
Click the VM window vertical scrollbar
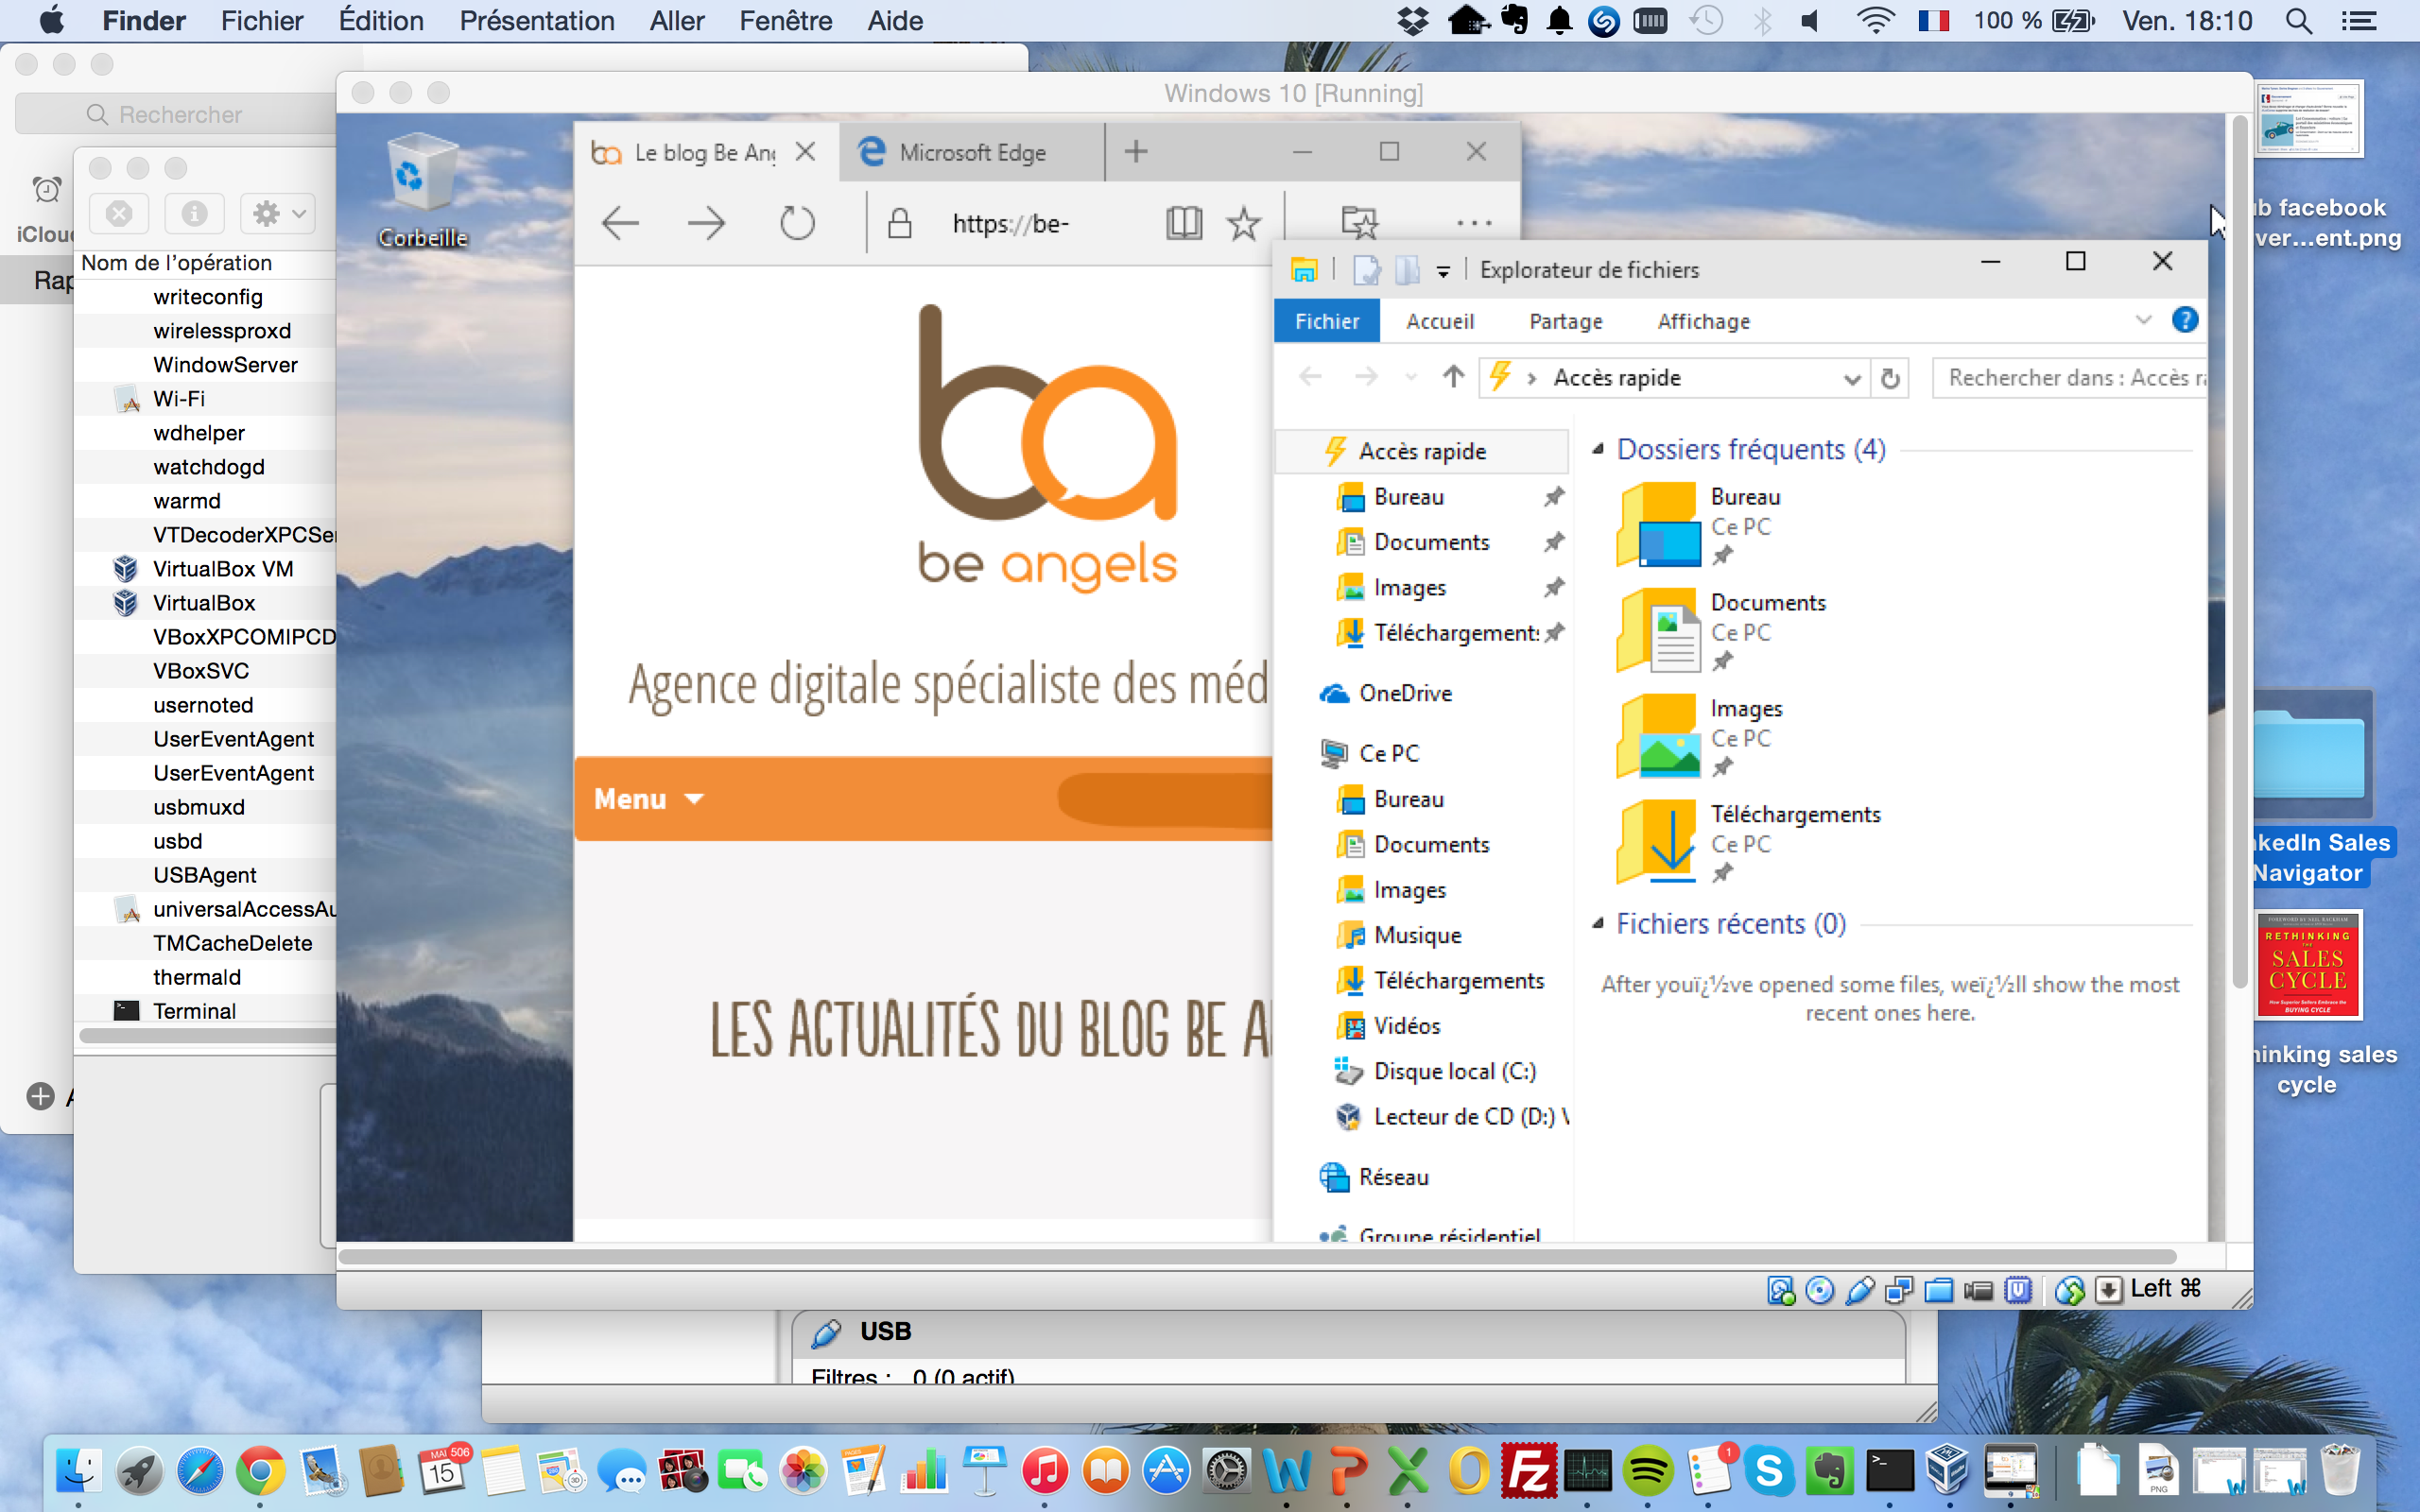(x=2239, y=550)
